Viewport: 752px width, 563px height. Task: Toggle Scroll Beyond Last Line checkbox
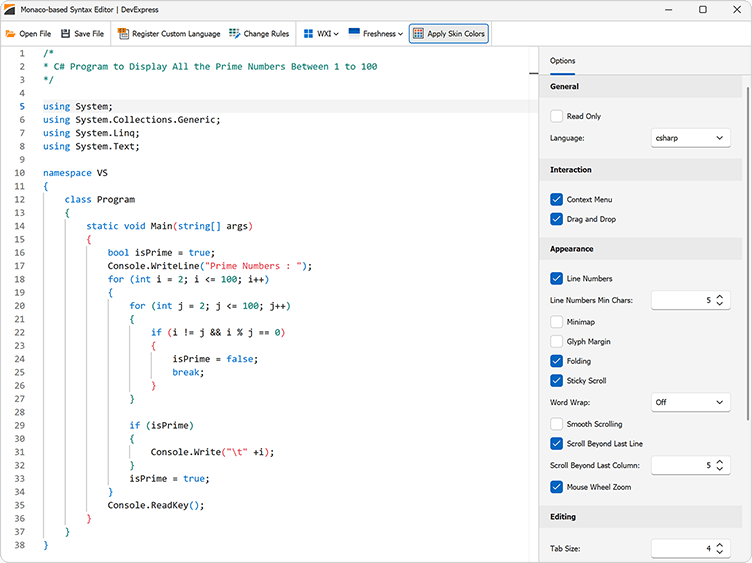click(x=556, y=444)
